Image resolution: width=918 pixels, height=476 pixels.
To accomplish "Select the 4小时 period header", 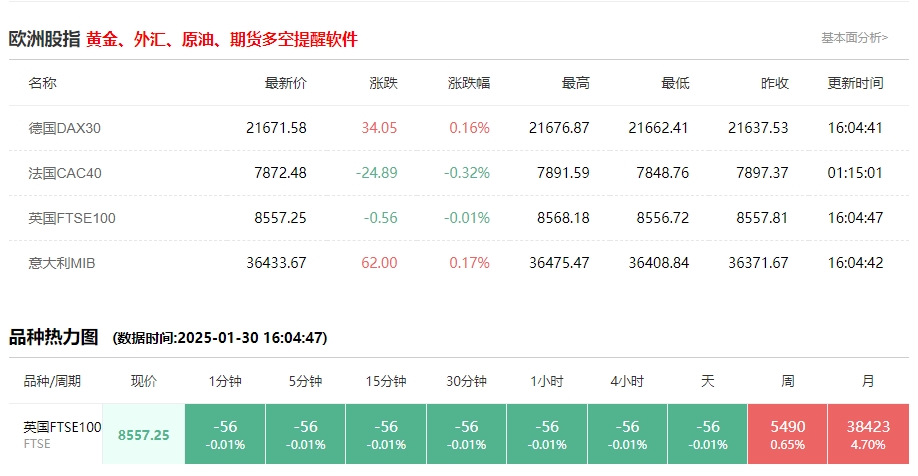I will (x=627, y=382).
